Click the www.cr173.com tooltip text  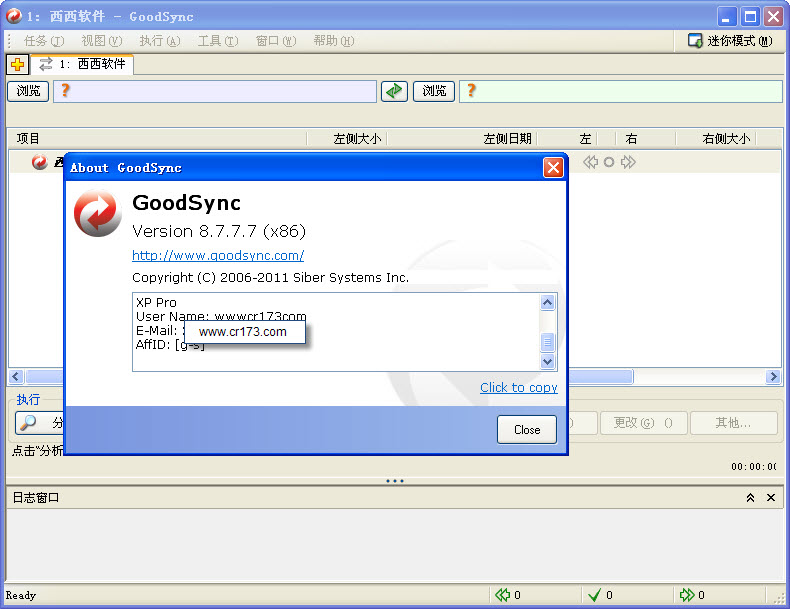(x=243, y=332)
